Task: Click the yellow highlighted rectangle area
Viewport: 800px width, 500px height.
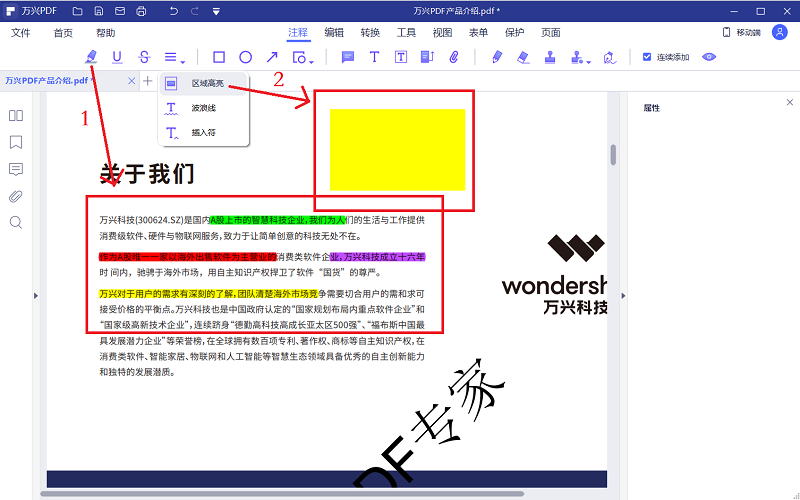Action: [x=397, y=150]
